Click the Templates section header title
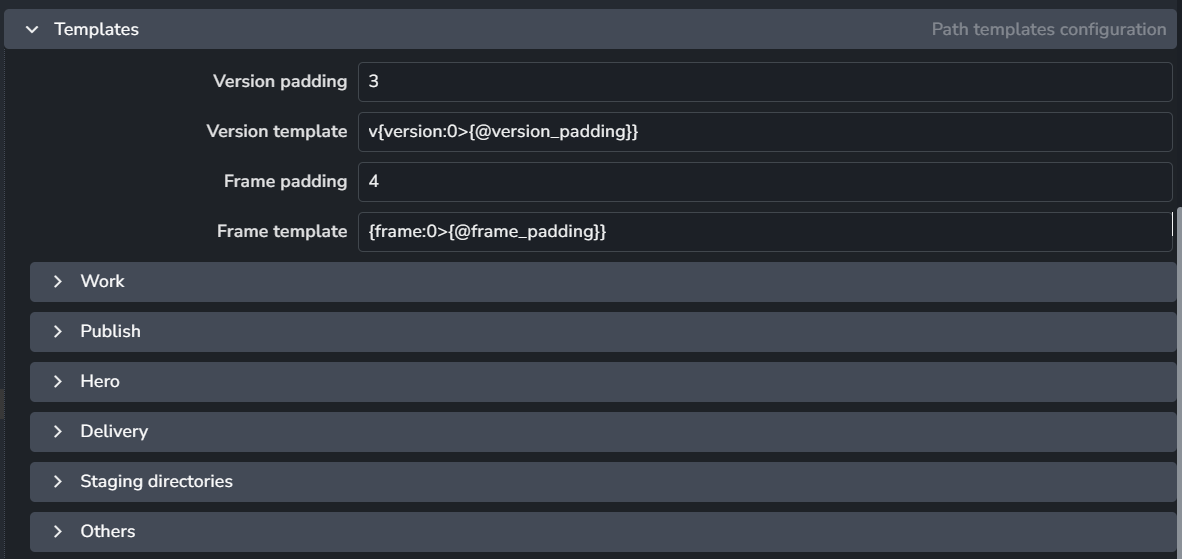This screenshot has height=559, width=1182. 96,30
